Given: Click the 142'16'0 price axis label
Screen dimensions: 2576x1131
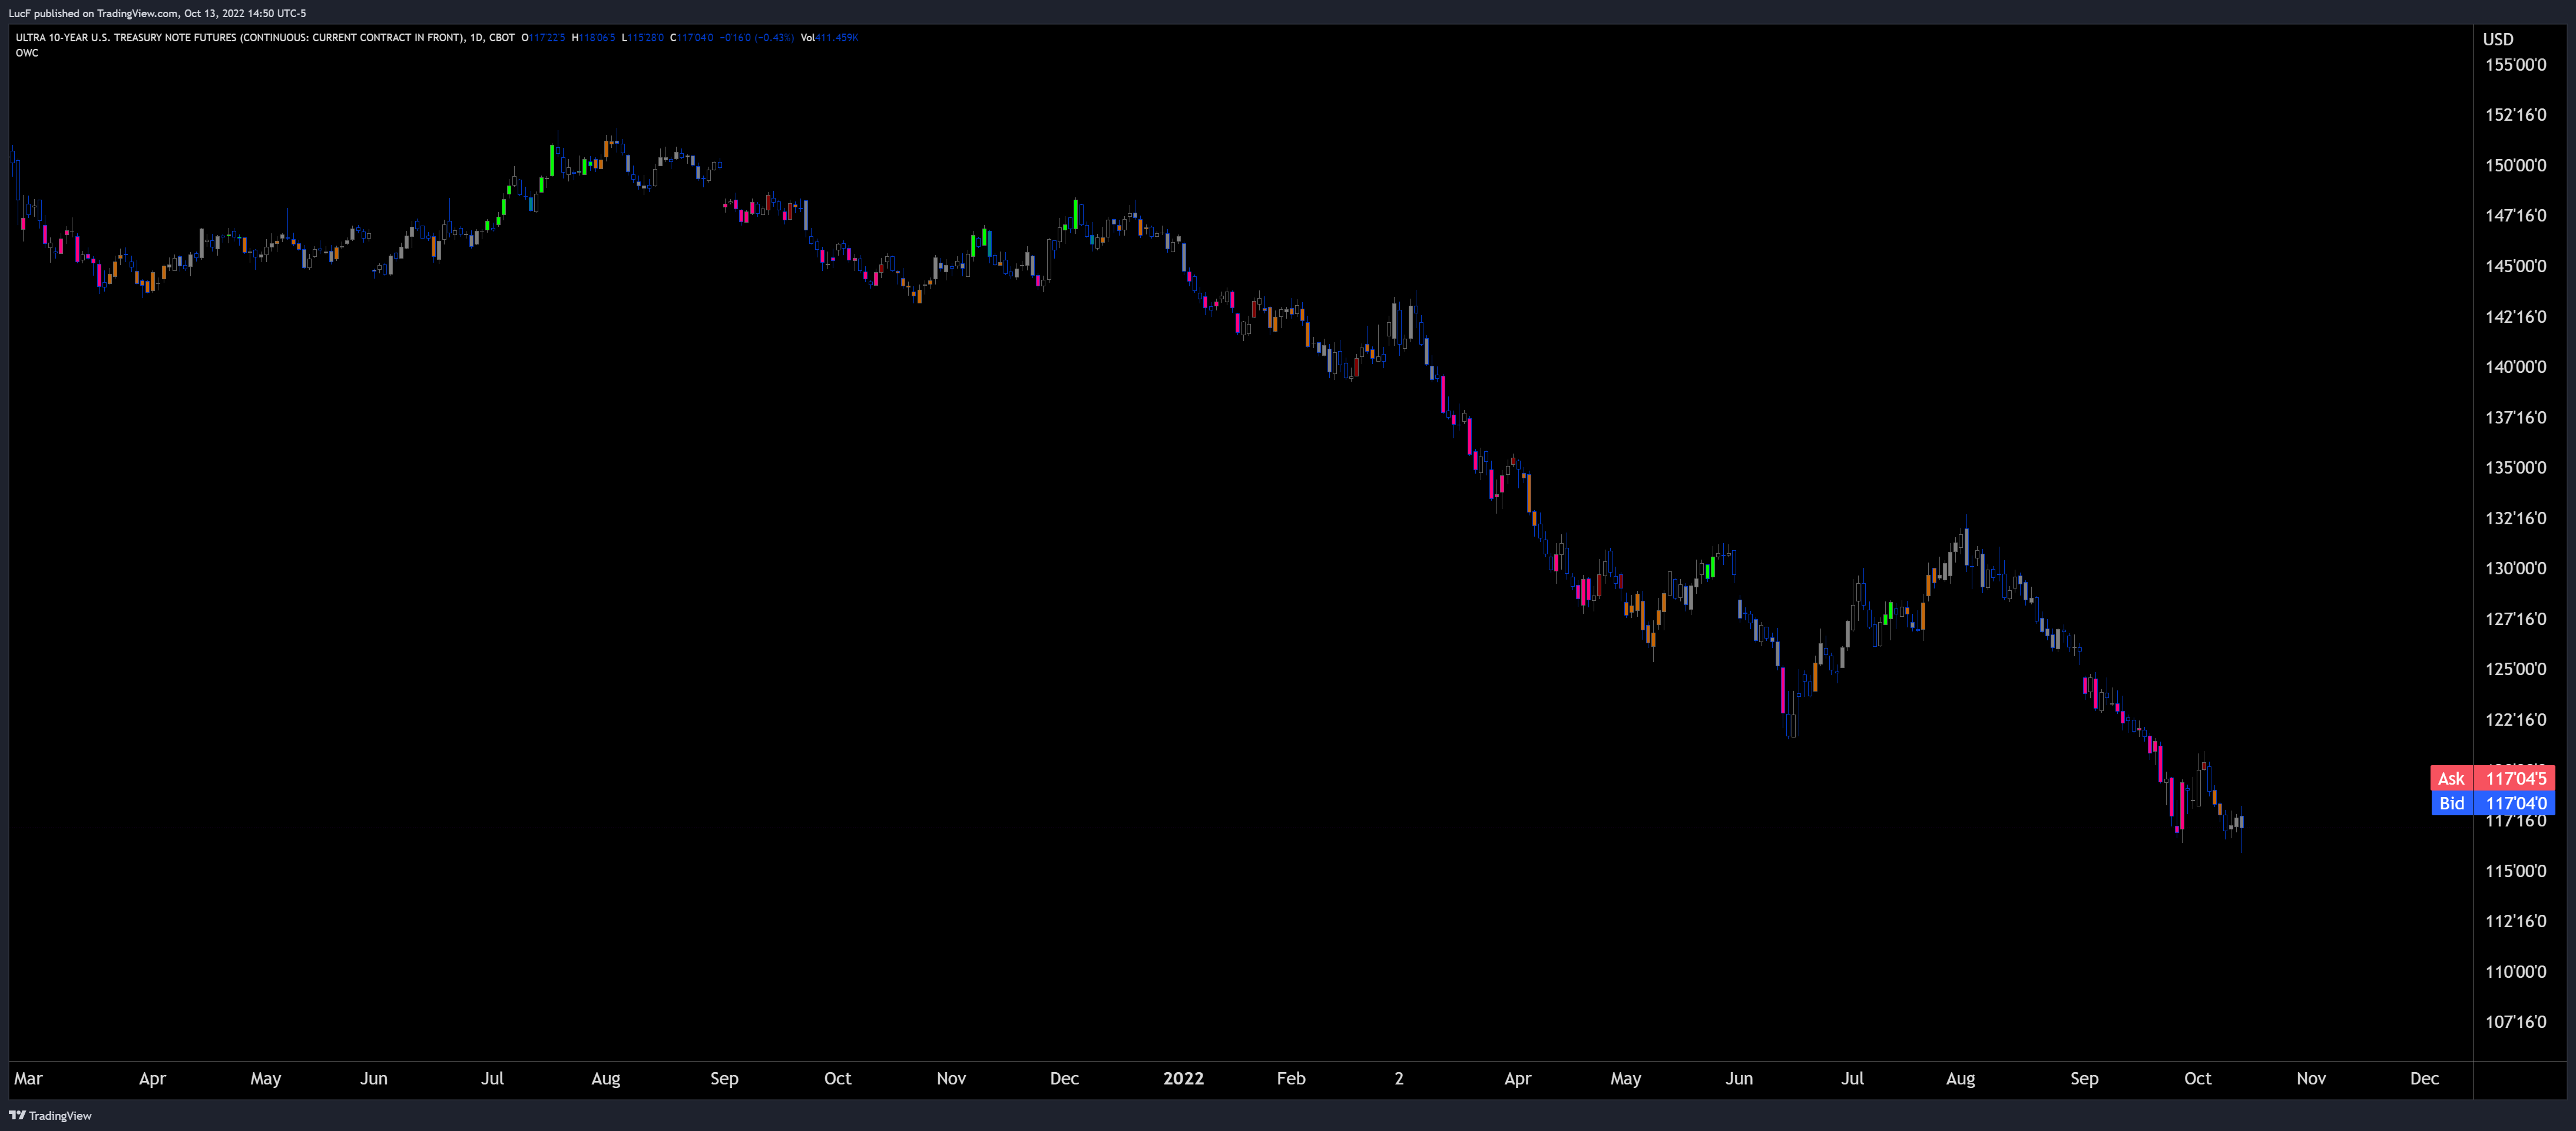Looking at the screenshot, I should coord(2516,317).
